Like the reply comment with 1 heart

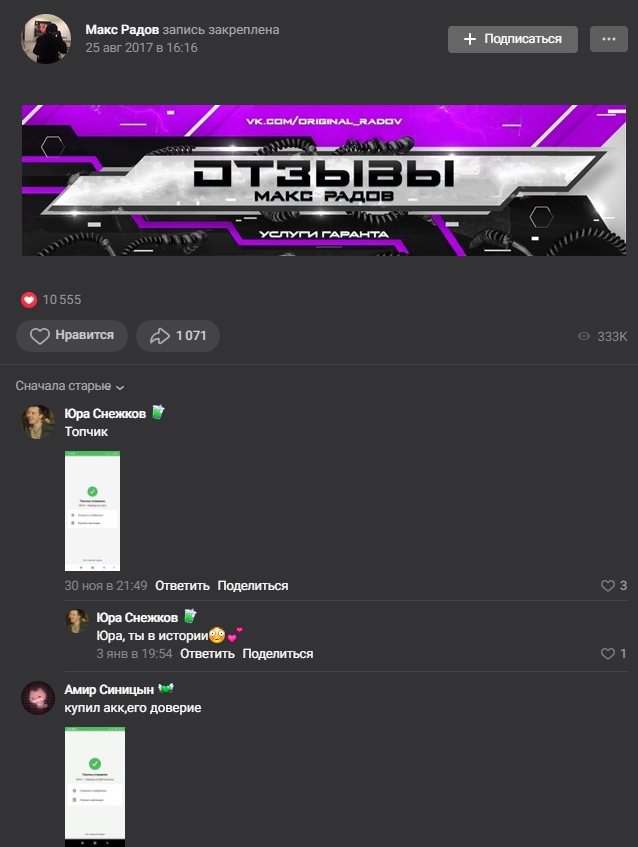(x=614, y=654)
